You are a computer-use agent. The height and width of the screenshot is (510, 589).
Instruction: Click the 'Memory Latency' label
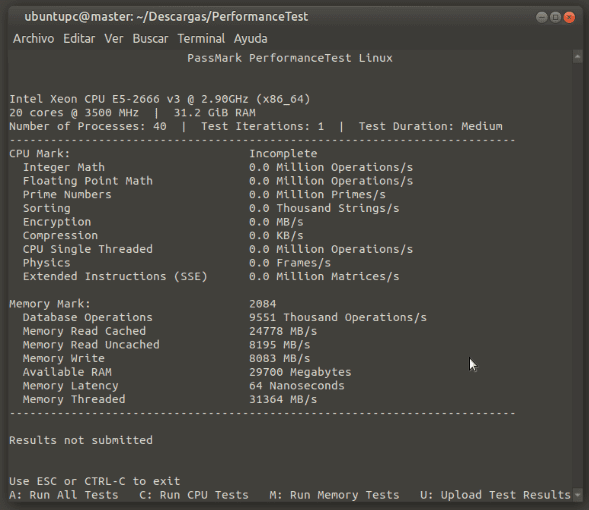(x=71, y=386)
